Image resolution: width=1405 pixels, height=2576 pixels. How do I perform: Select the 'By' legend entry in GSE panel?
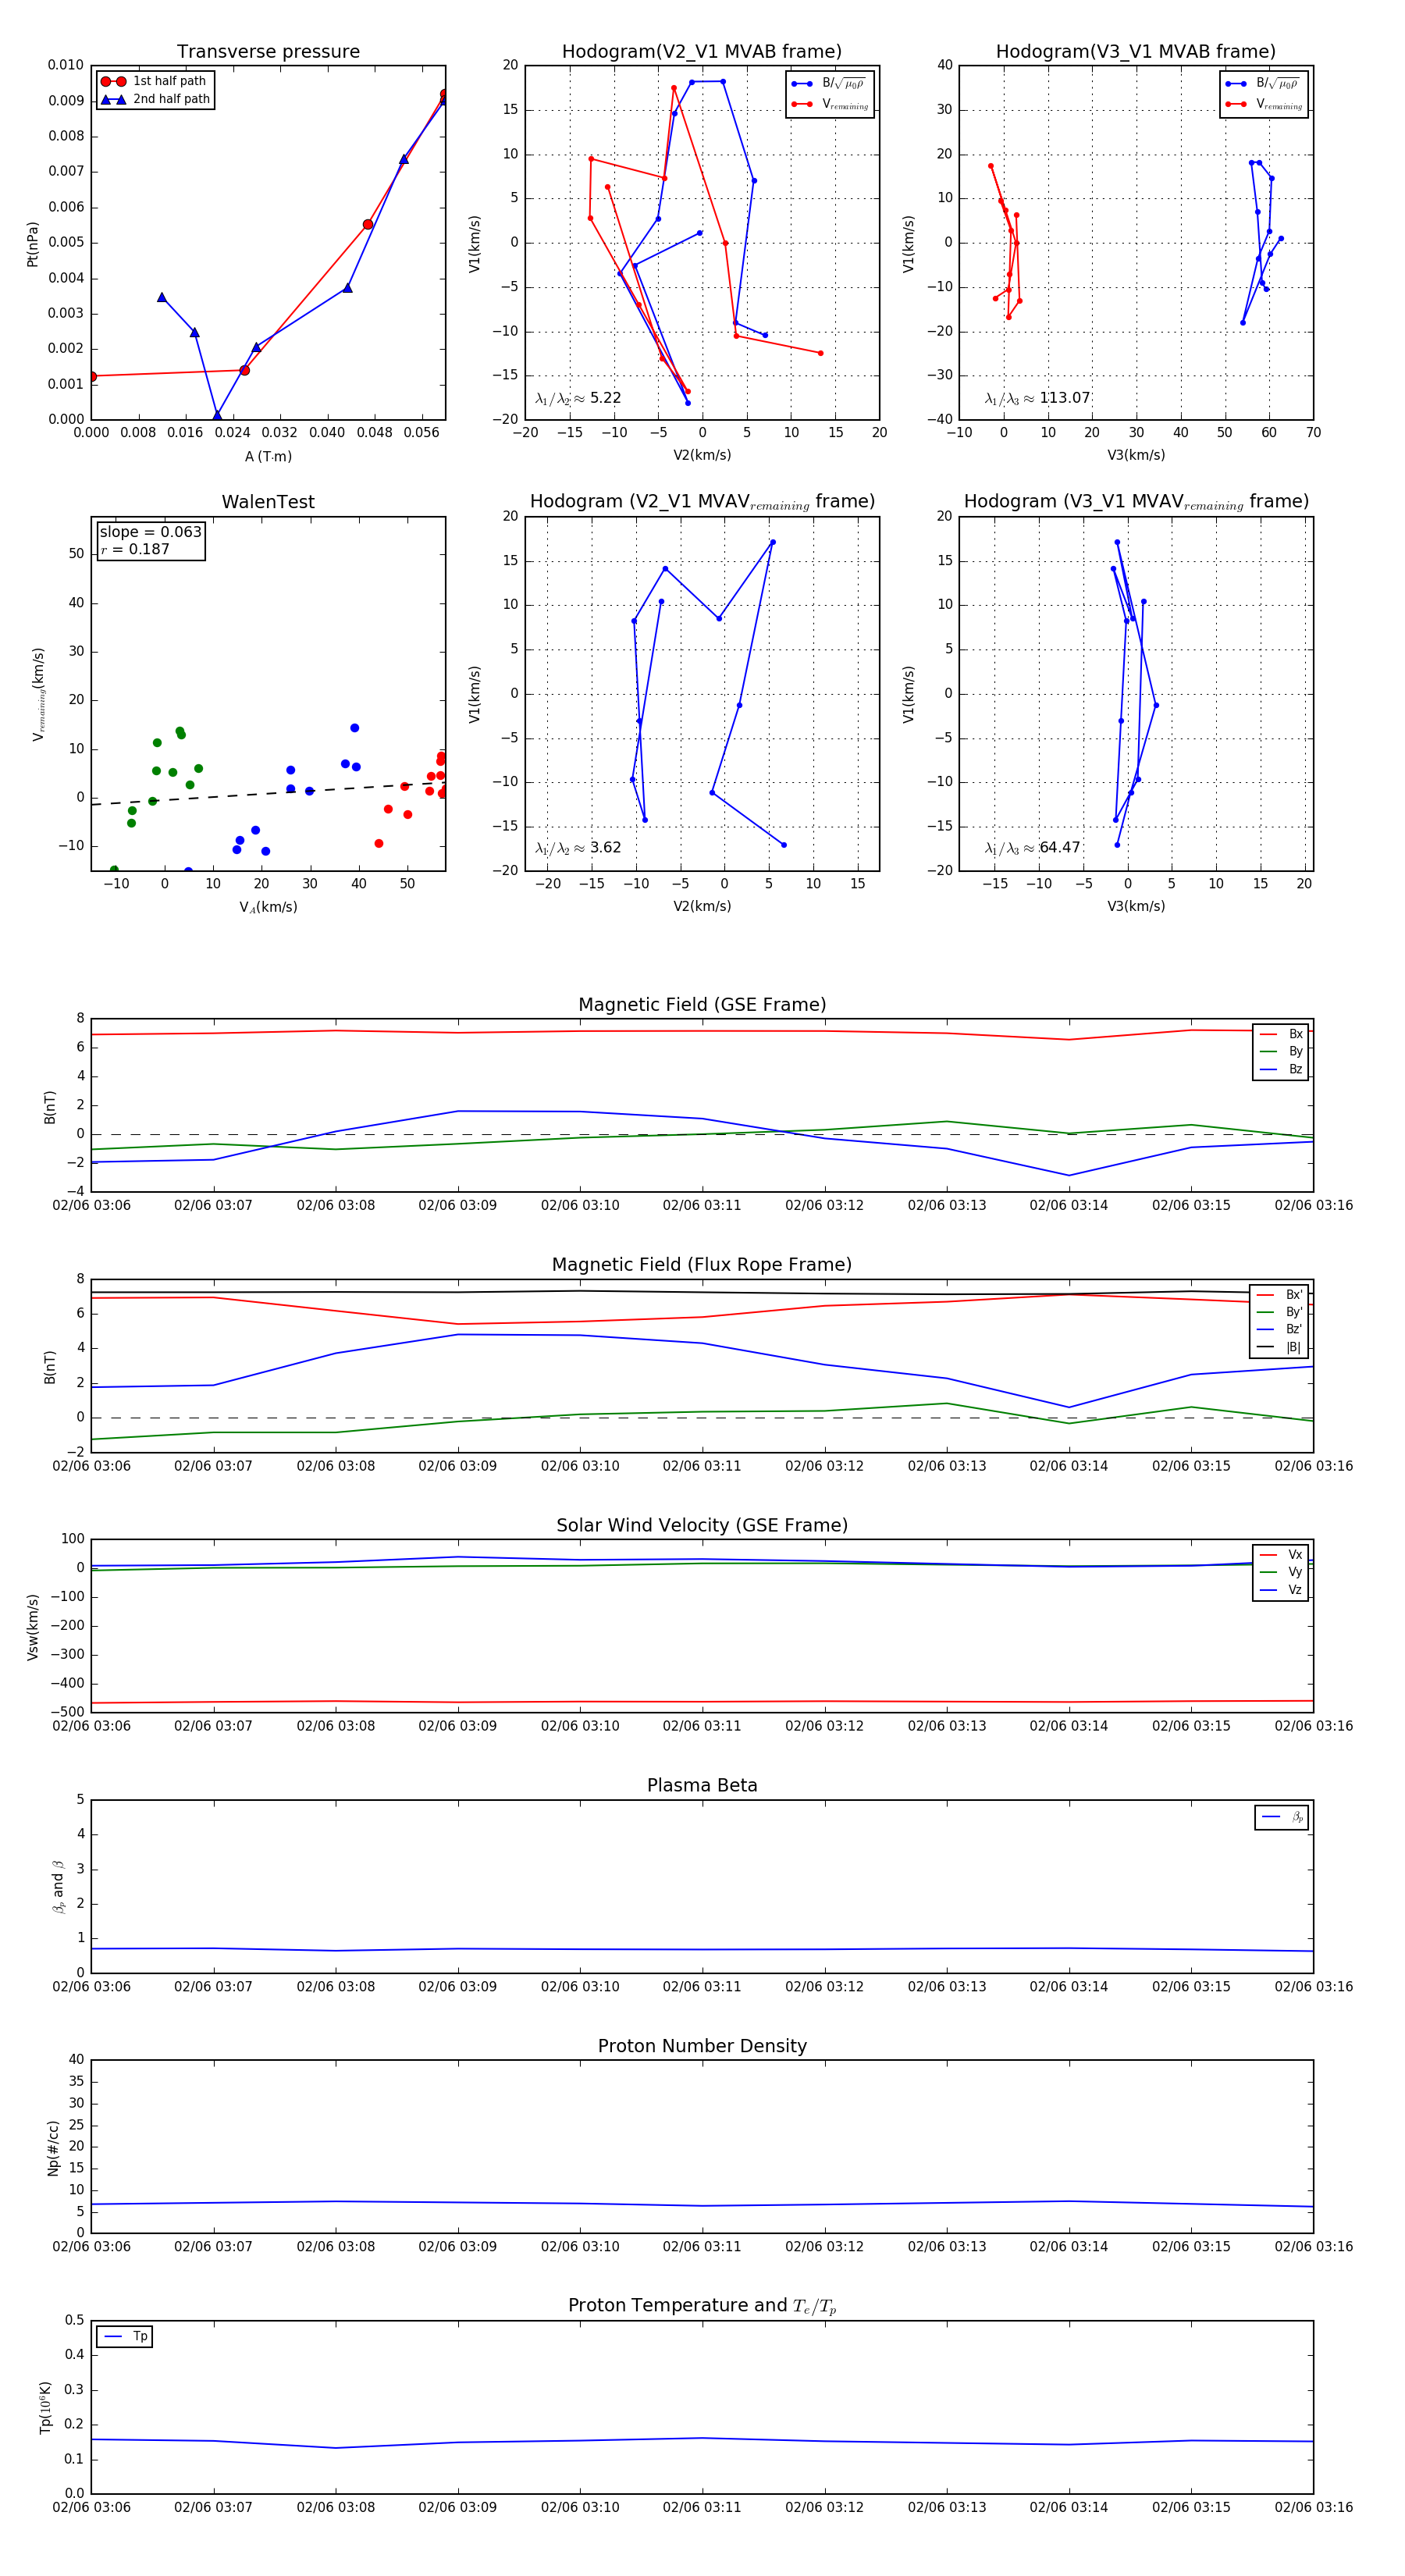[1281, 1051]
